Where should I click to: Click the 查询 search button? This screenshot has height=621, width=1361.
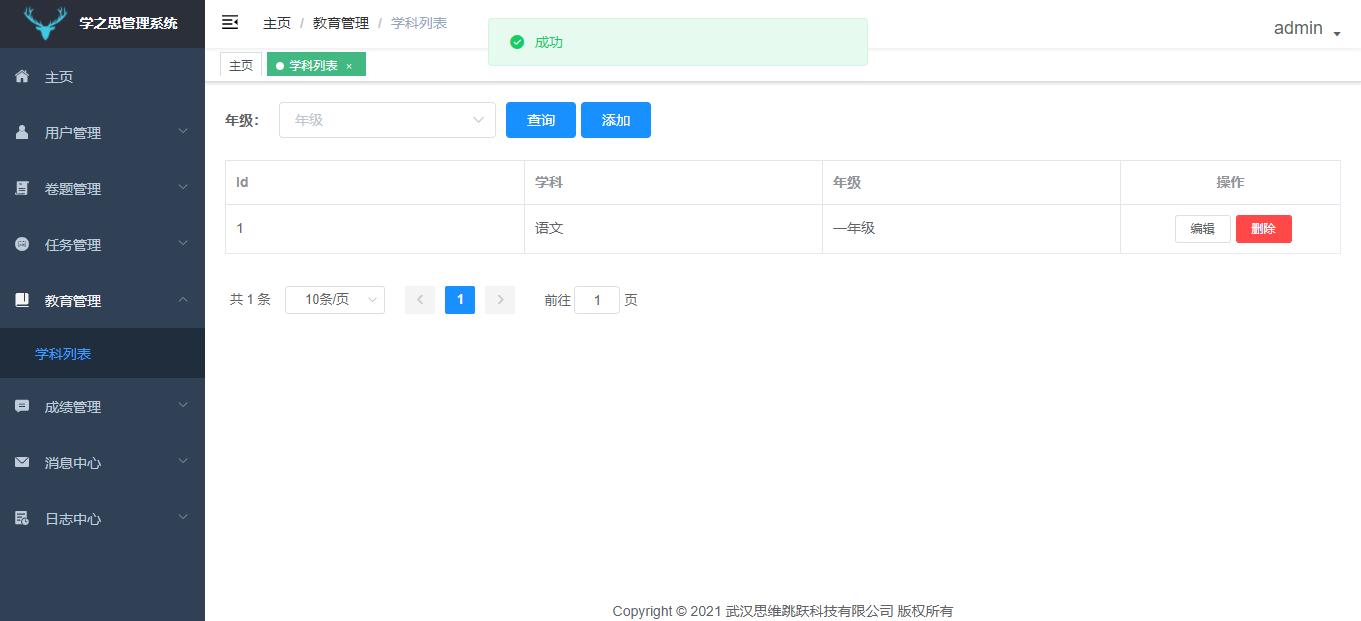[x=541, y=120]
